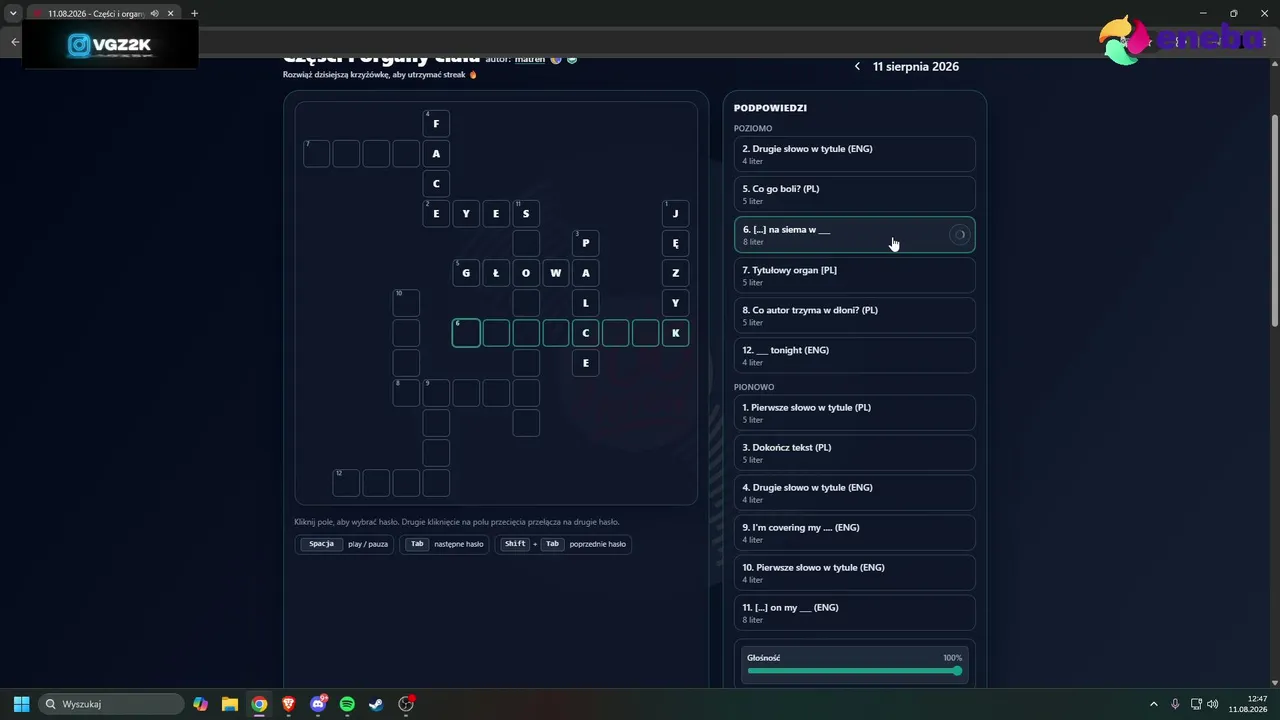Select clue 6. [...] na siema w ___

coord(855,235)
